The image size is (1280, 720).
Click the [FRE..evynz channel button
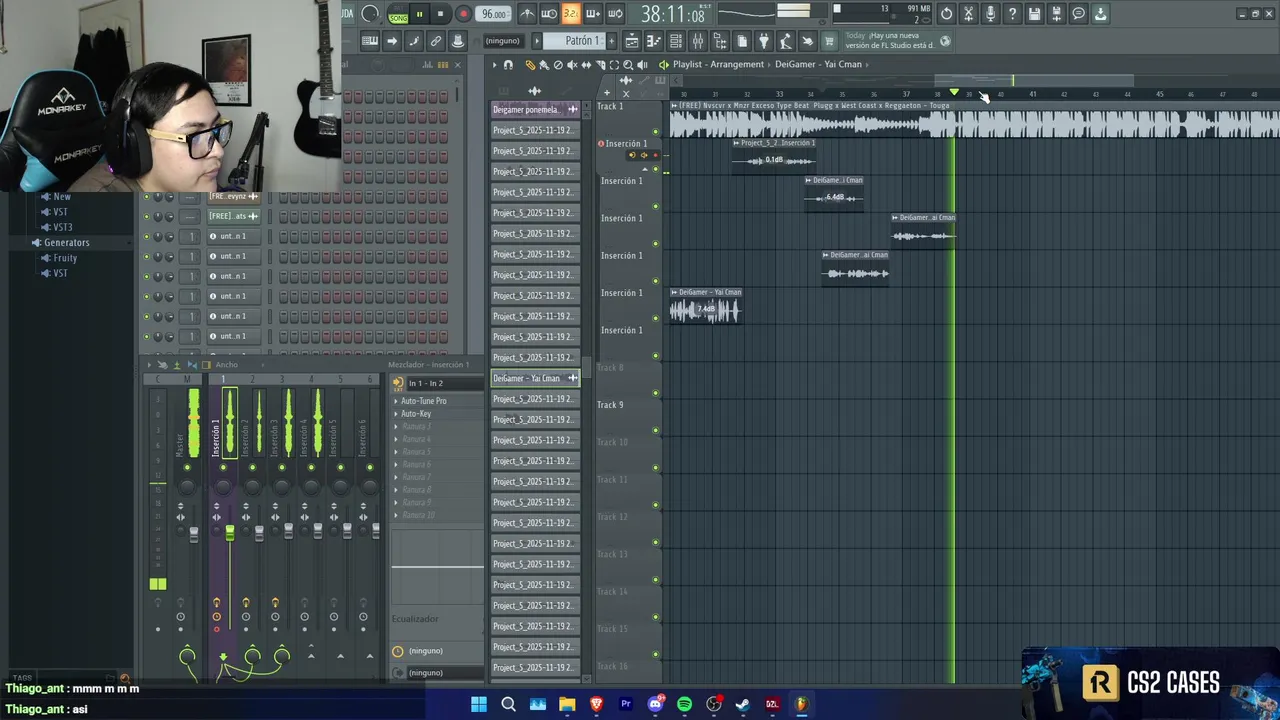coord(233,196)
